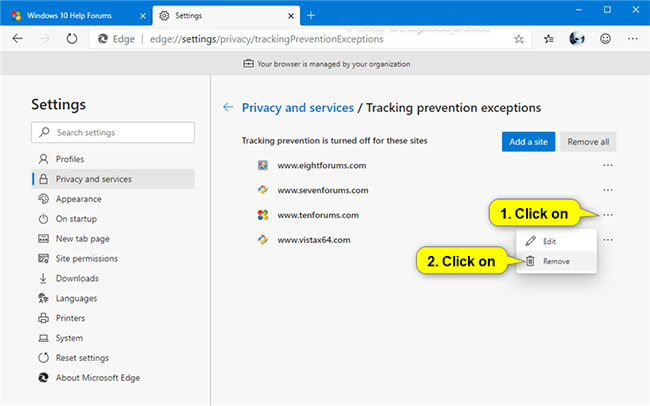This screenshot has height=406, width=650.
Task: Open a new tab with plus
Action: (310, 16)
